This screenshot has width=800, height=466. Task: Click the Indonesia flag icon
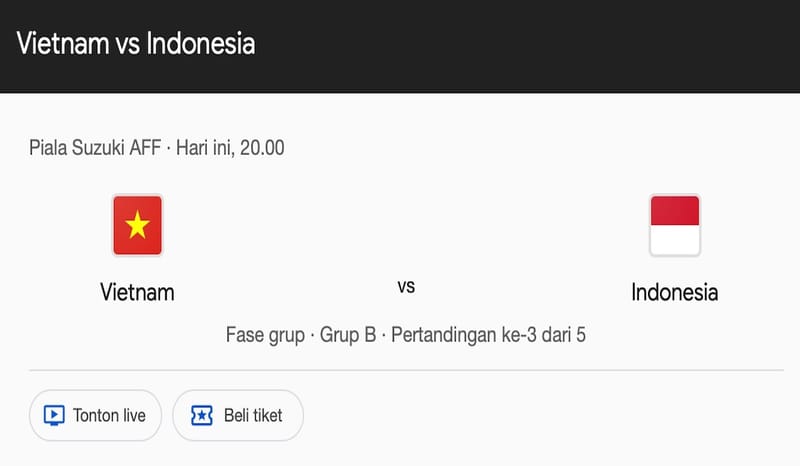[674, 225]
